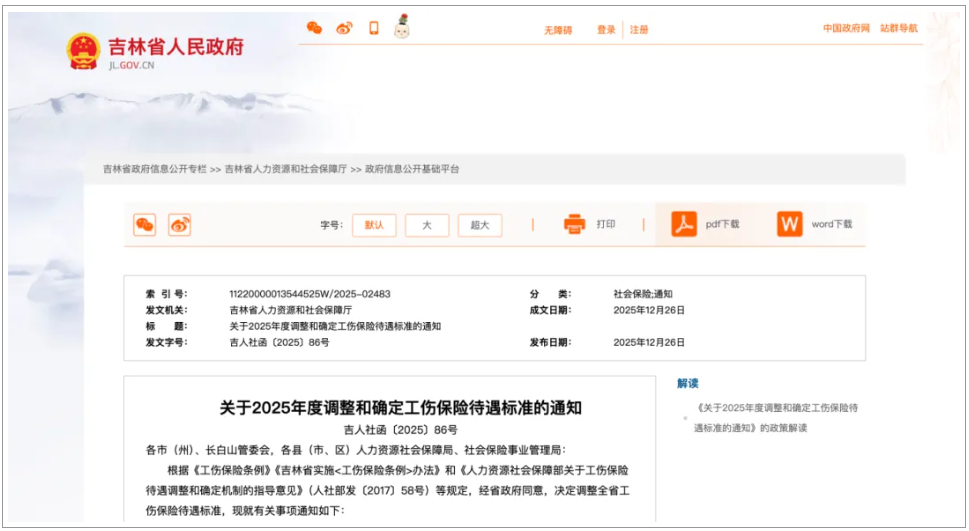
Task: Click 注册 to register
Action: pos(639,30)
